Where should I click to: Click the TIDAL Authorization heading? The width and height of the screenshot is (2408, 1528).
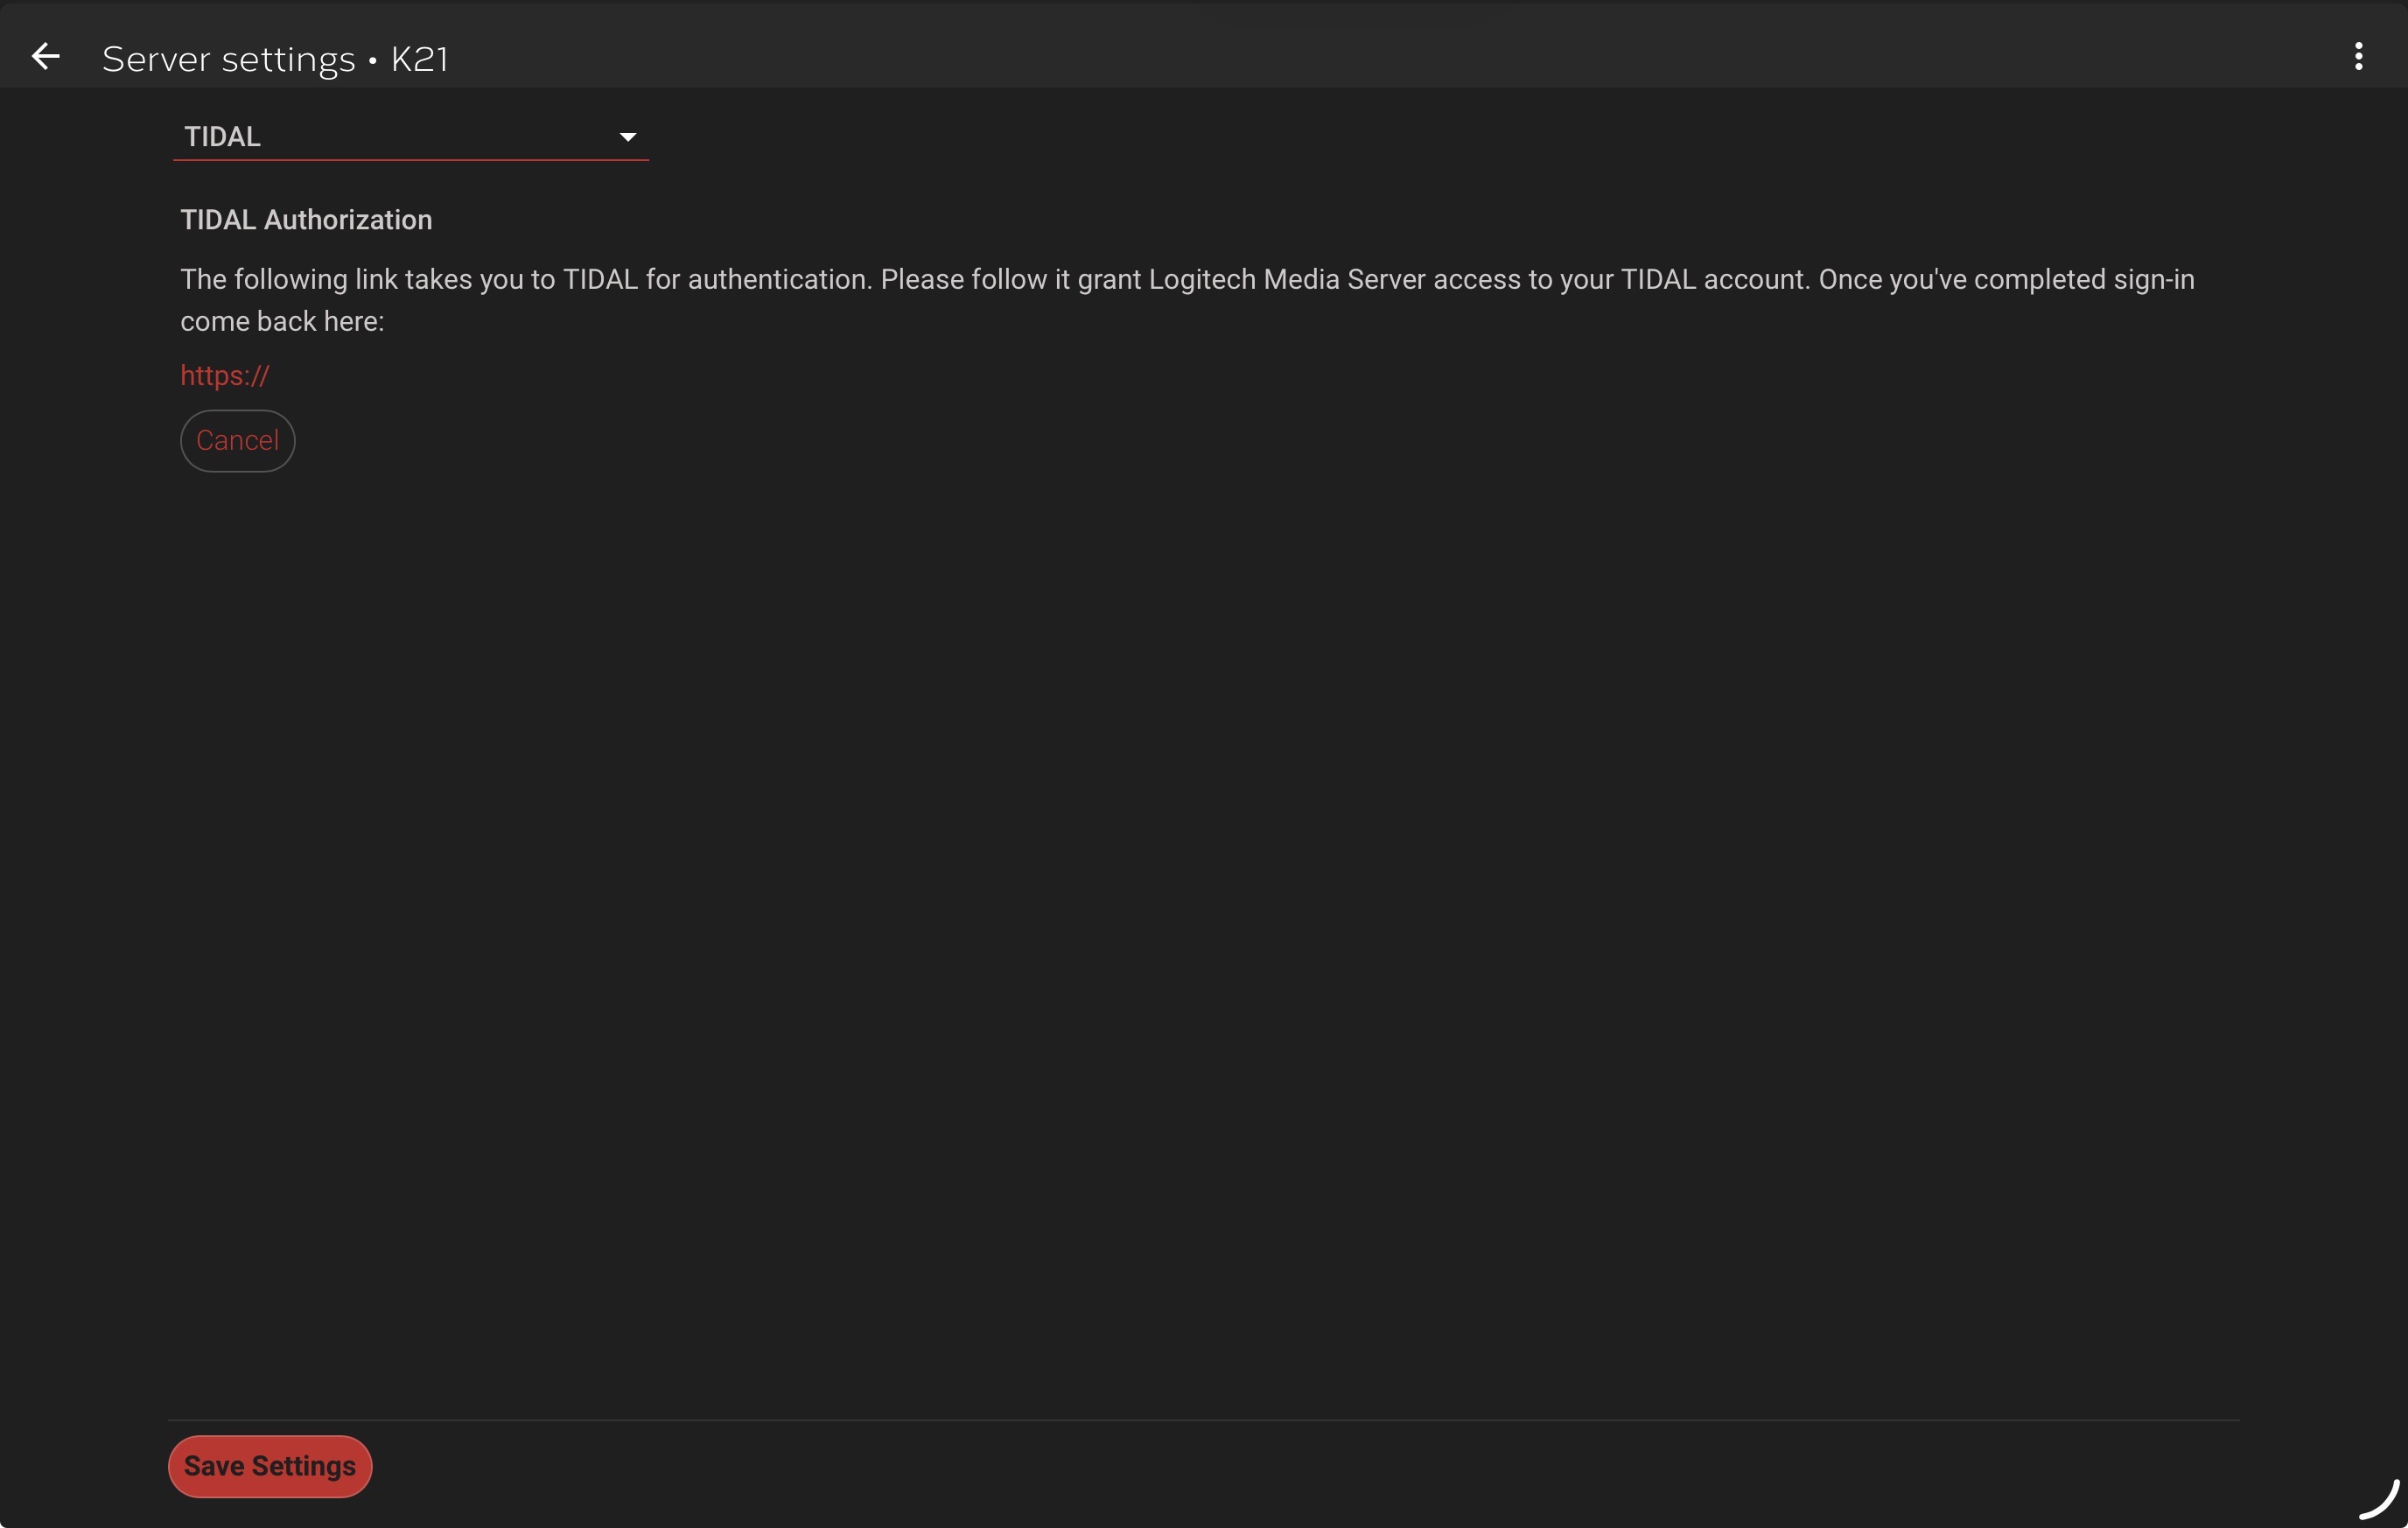click(x=306, y=220)
